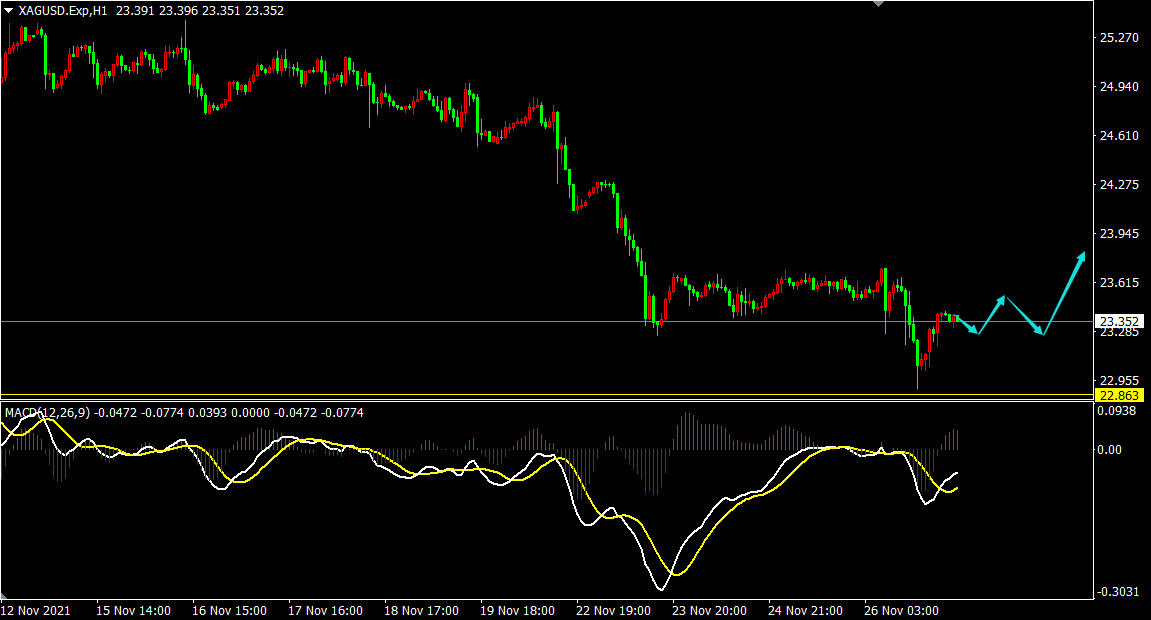The height and width of the screenshot is (620, 1151).
Task: Click the 12 Nov 2021 date label
Action: 35,610
